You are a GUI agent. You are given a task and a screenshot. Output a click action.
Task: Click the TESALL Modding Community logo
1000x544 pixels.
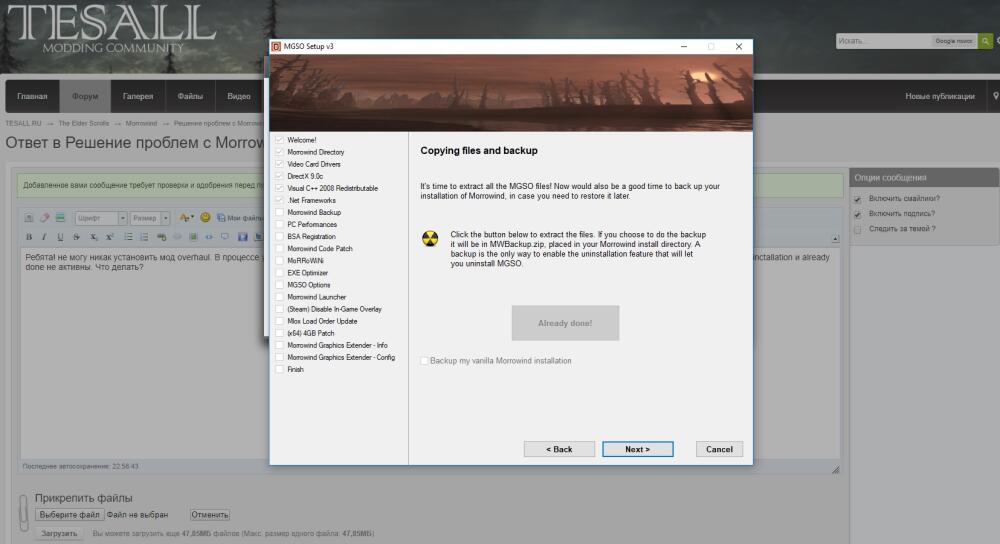tap(113, 29)
